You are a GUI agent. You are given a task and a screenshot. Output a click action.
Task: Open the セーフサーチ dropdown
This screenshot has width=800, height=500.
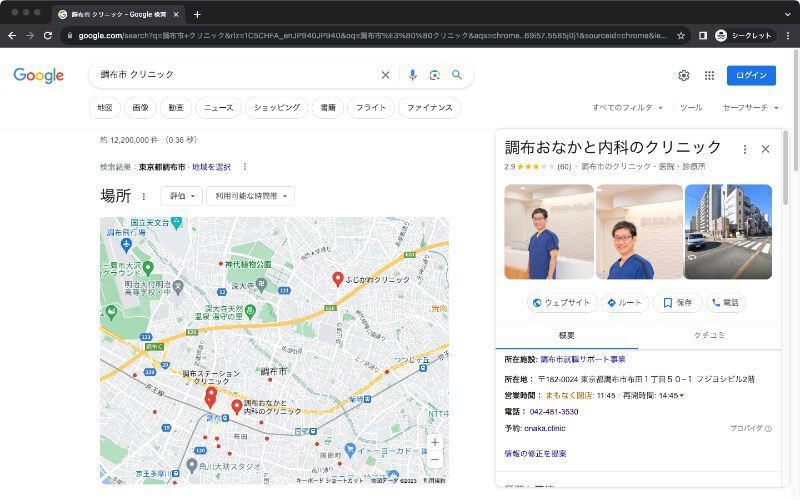[750, 107]
